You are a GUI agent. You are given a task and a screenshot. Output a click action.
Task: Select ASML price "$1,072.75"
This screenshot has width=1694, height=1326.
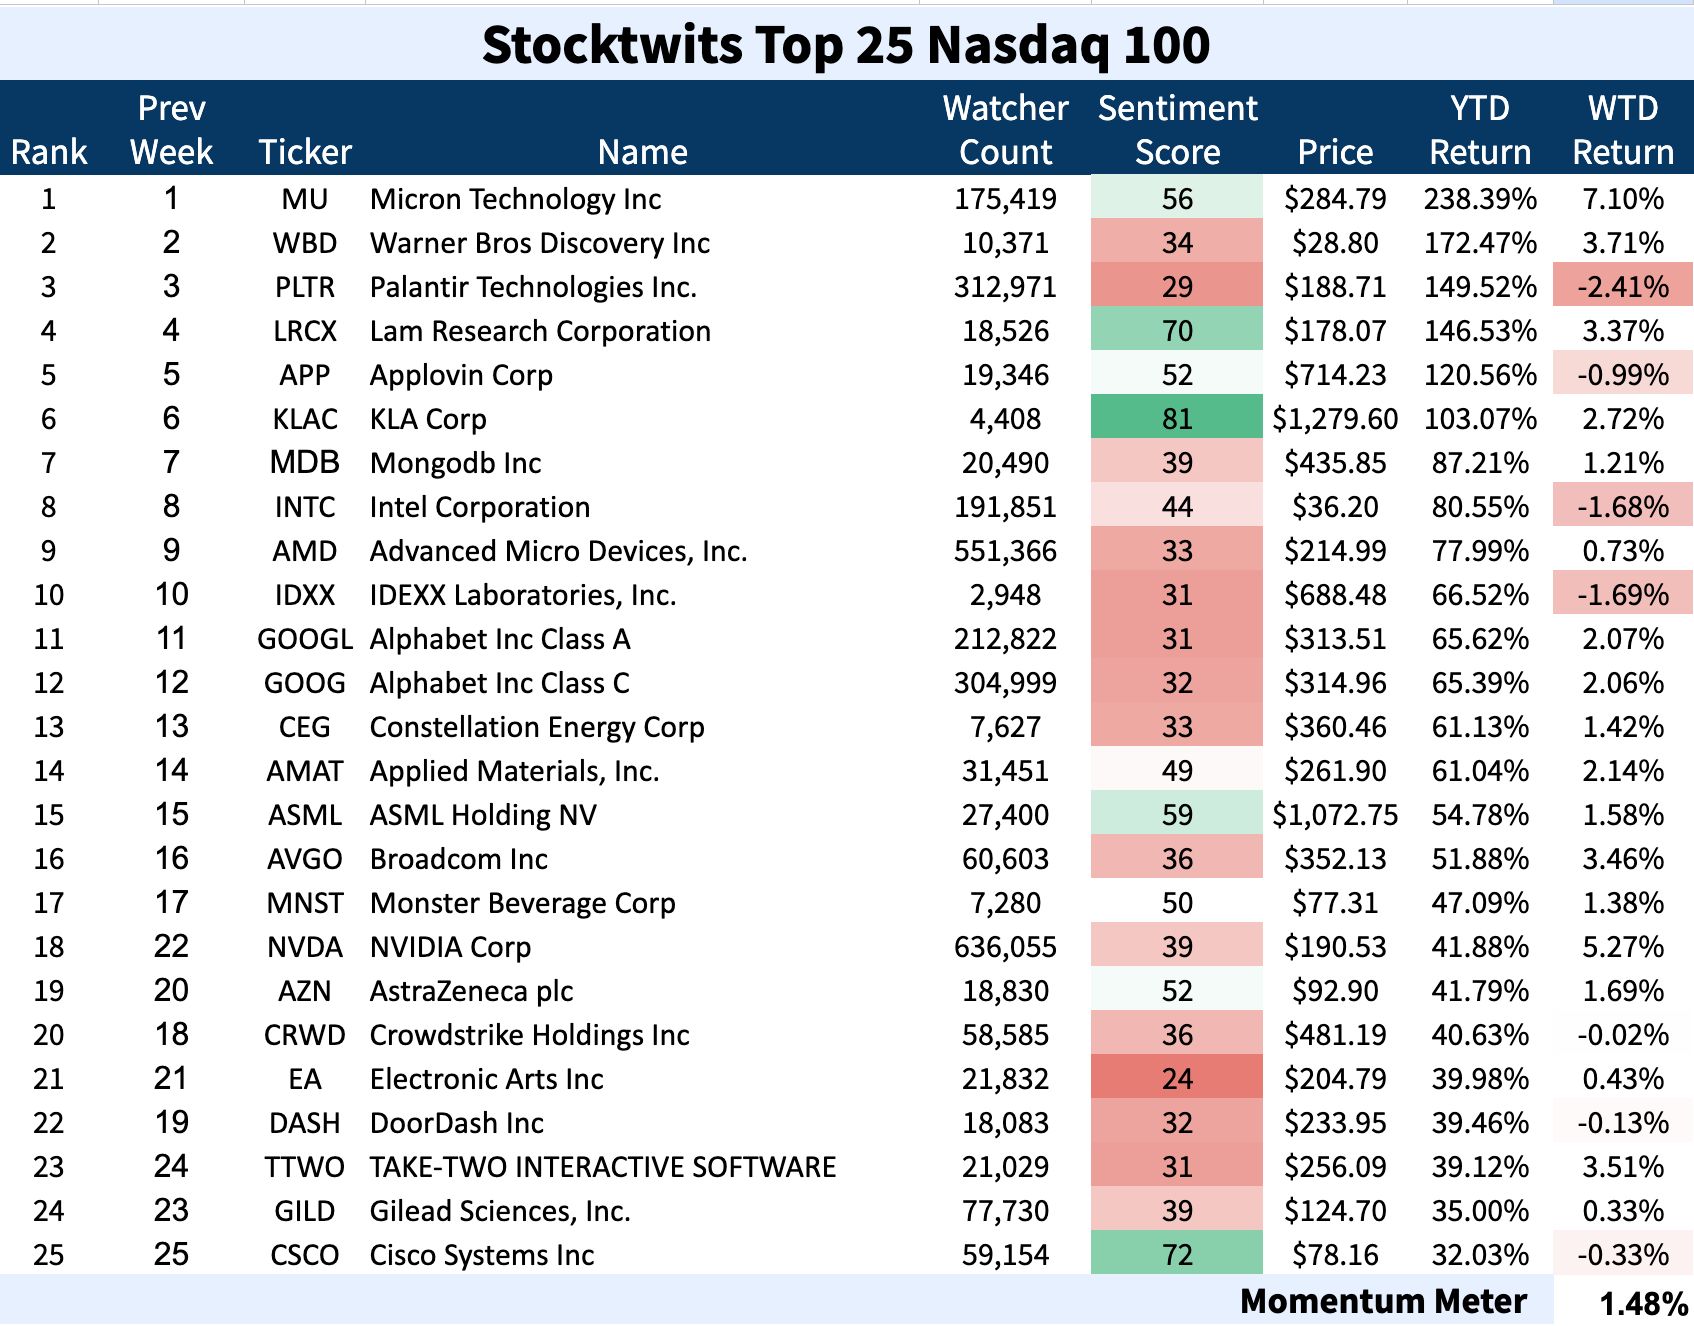click(1335, 815)
